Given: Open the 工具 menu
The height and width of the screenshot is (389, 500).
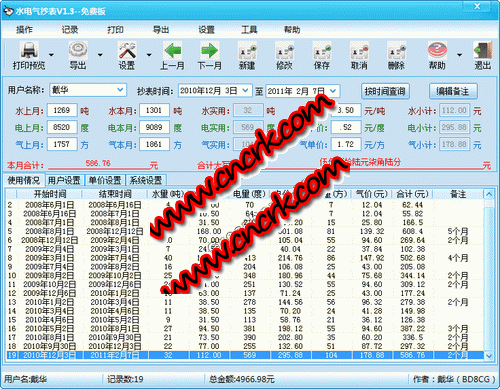Looking at the screenshot, I should (249, 30).
